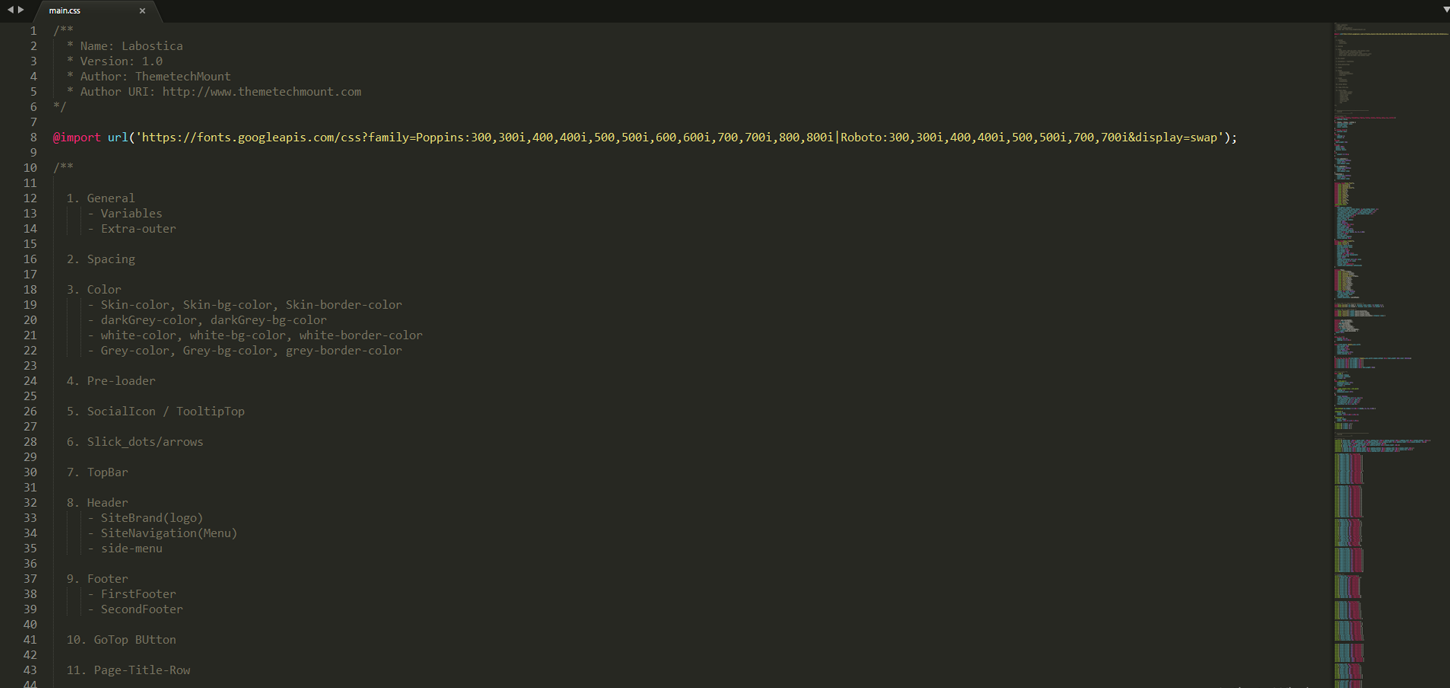Image resolution: width=1450 pixels, height=688 pixels.
Task: Click the '5. SocialIcon / TooltipTop' line
Action: coord(156,411)
